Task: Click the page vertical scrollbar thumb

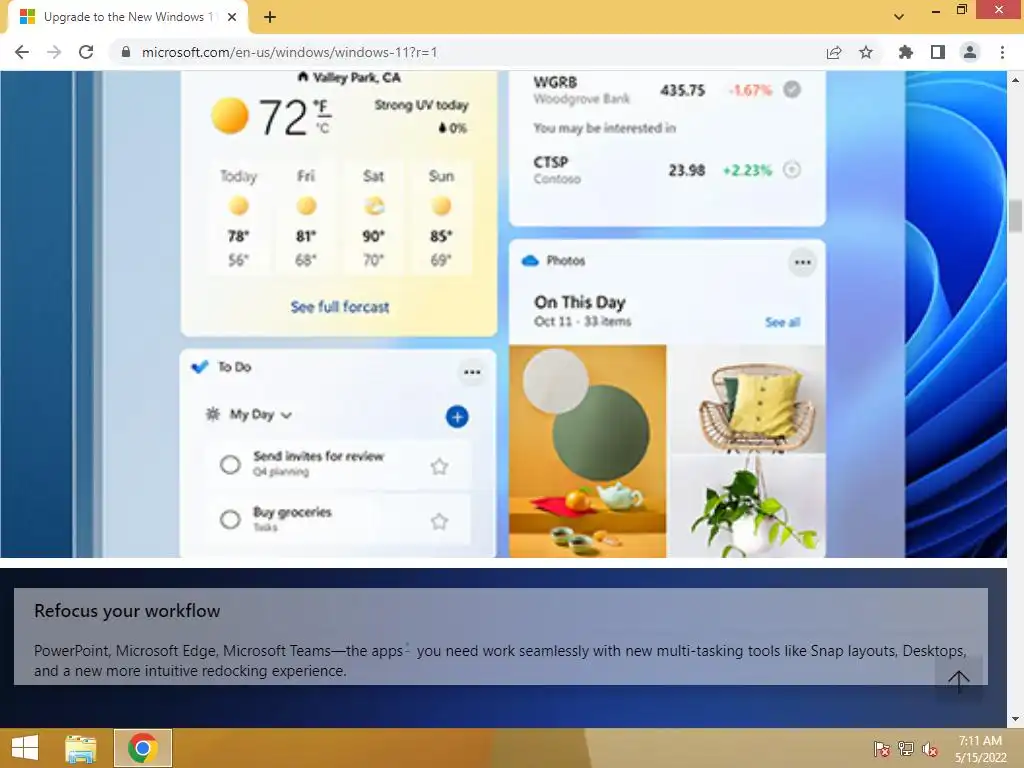Action: (1015, 216)
